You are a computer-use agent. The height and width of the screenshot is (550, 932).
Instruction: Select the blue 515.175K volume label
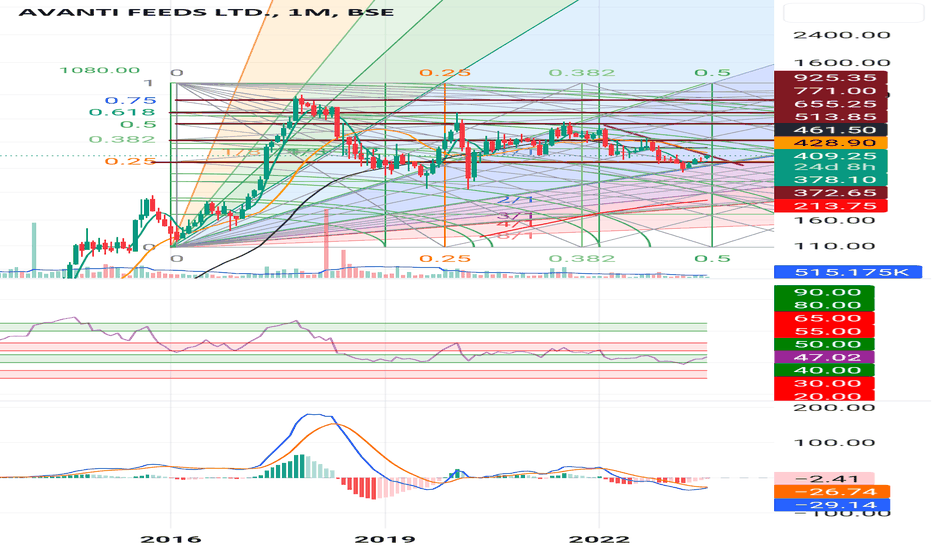coord(848,272)
